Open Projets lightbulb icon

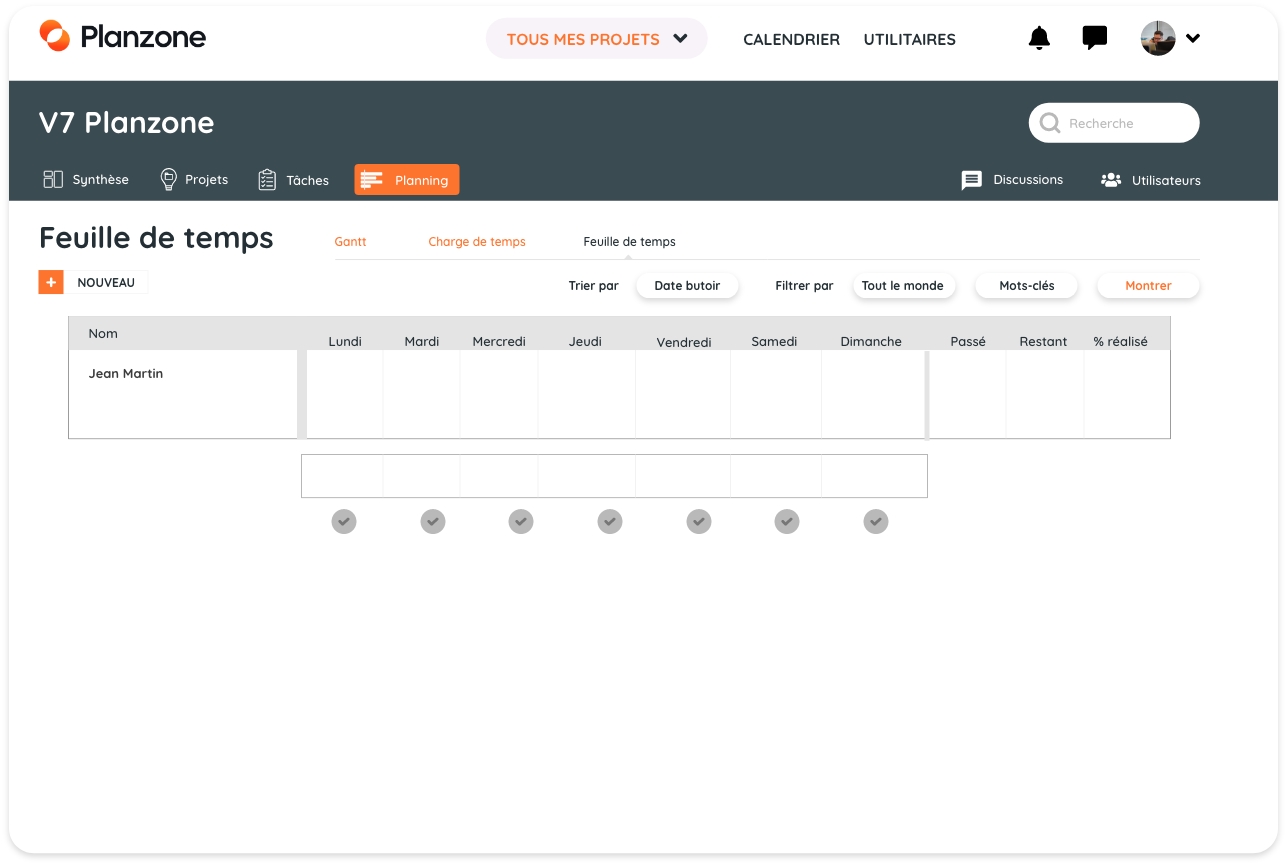169,180
